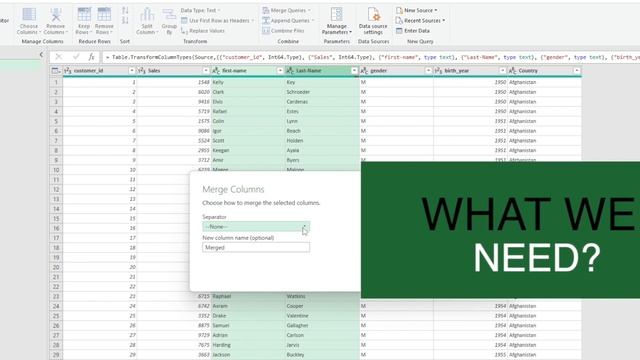
Task: Click Use First Row as Headers
Action: coord(217,20)
